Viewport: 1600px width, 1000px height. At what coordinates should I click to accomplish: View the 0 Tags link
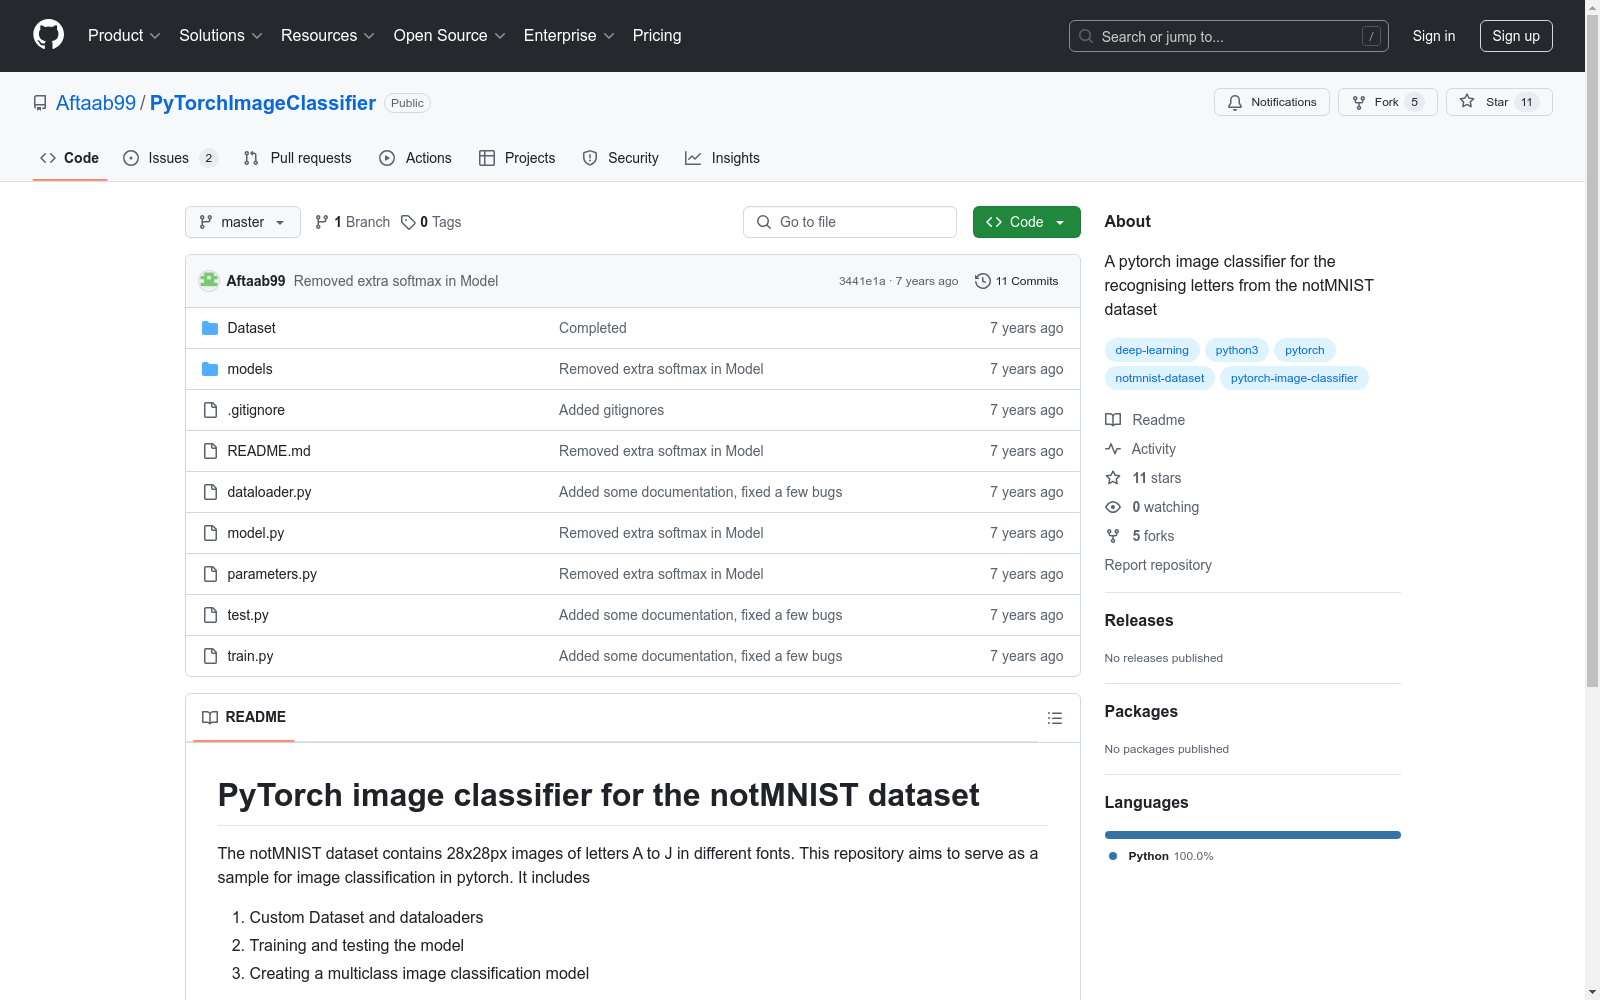431,222
